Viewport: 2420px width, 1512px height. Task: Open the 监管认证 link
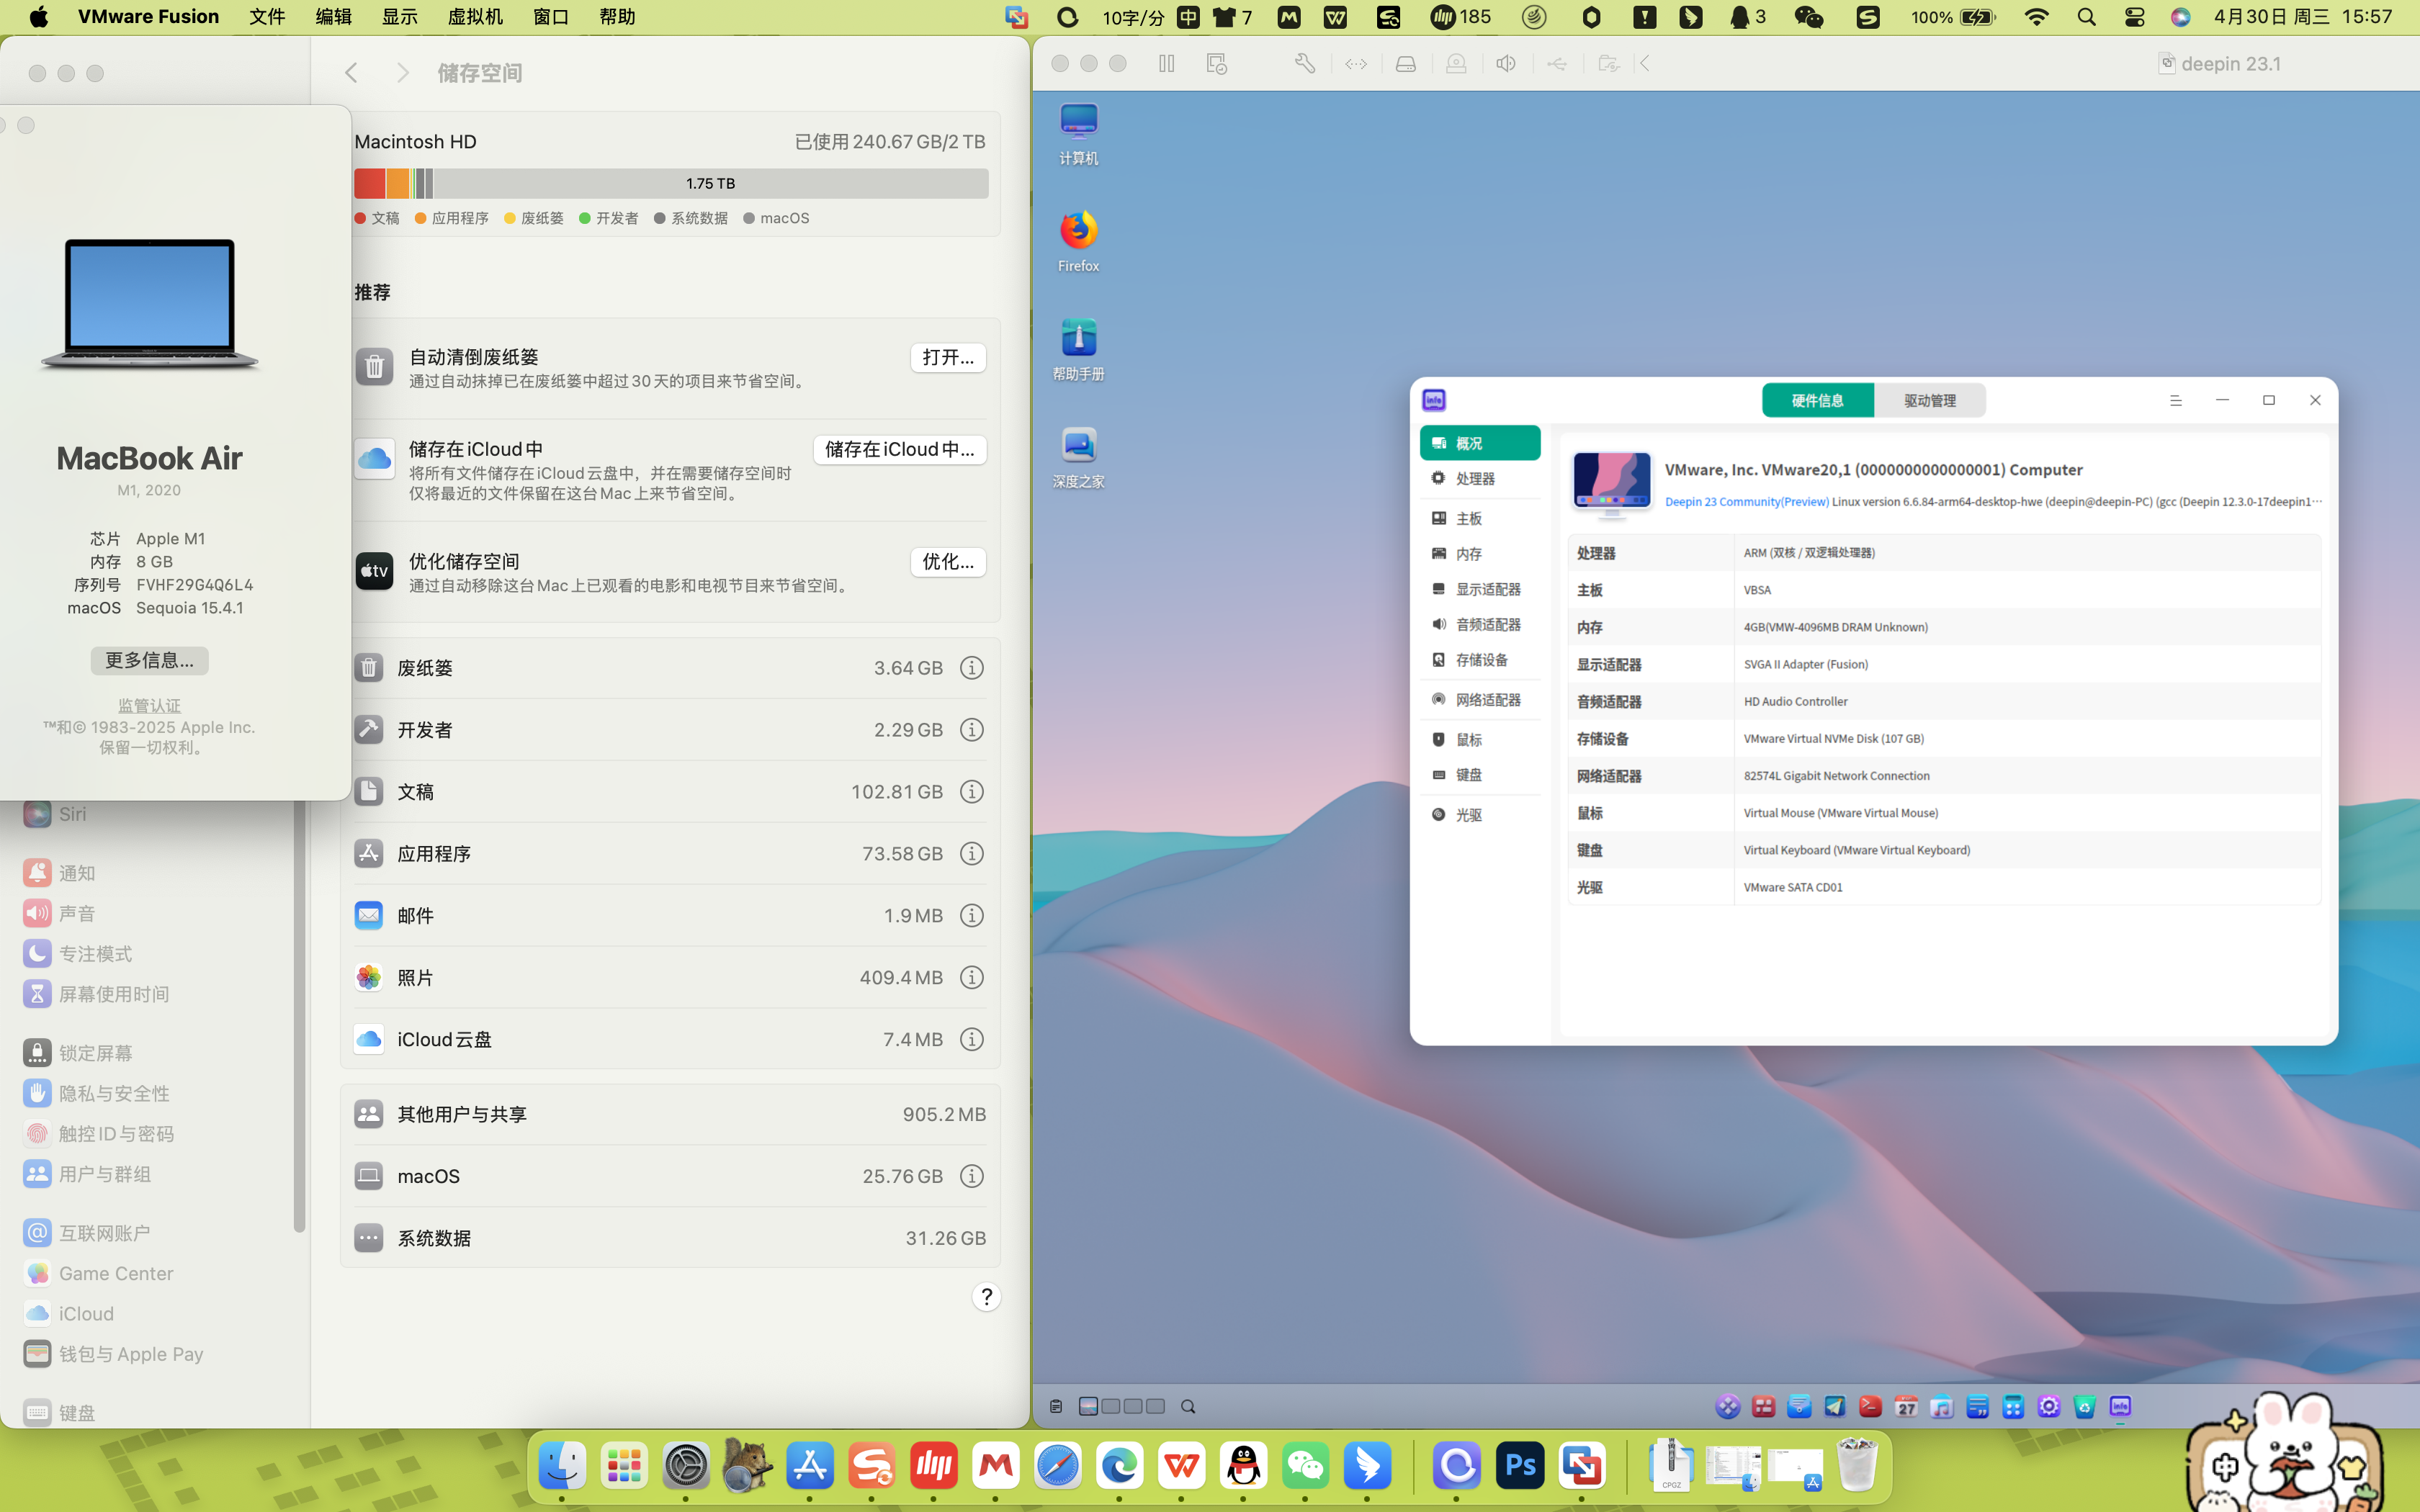(149, 706)
